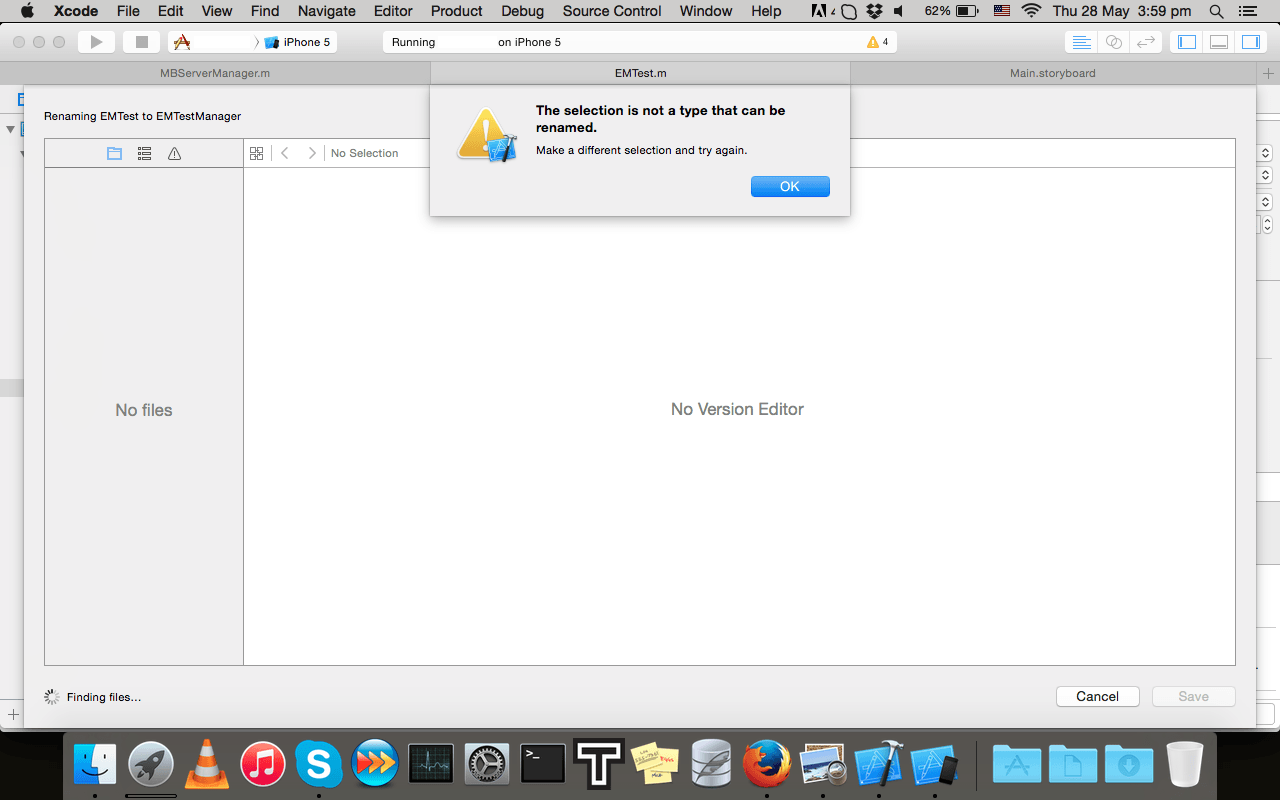
Task: Launch Firefox from the Dock
Action: click(767, 765)
